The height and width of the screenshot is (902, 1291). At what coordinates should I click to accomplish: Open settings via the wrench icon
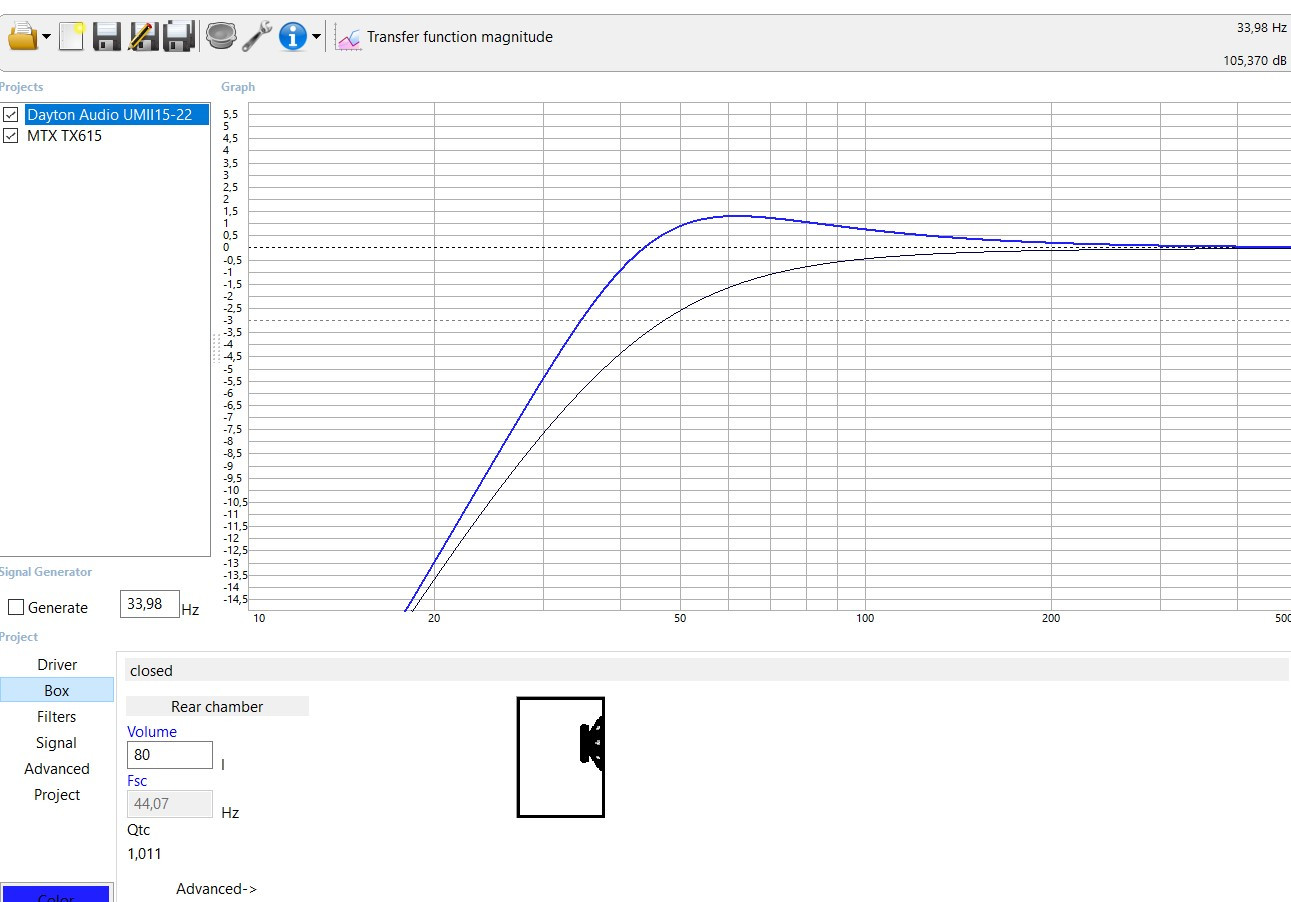[x=257, y=37]
